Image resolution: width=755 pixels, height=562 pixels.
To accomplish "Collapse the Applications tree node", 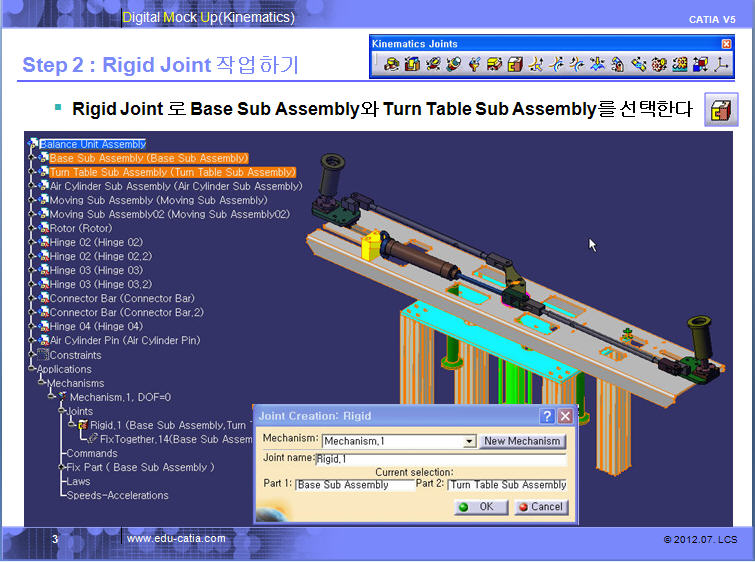I will point(33,369).
